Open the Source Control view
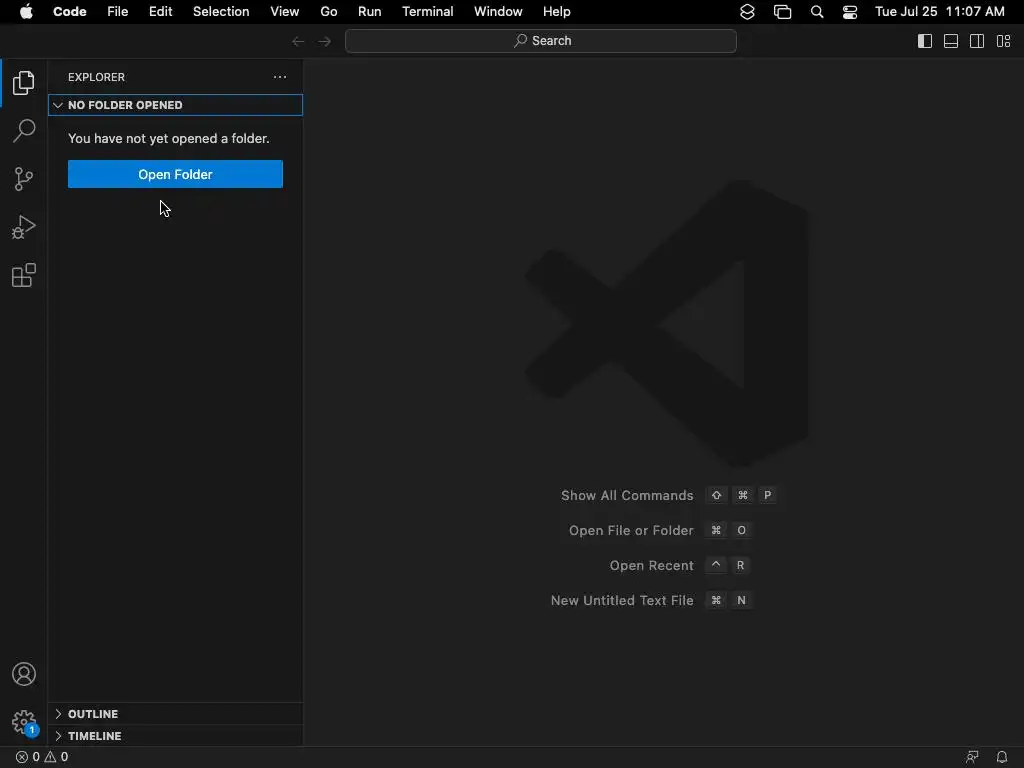Screen dimensions: 1024x768 coord(24,178)
